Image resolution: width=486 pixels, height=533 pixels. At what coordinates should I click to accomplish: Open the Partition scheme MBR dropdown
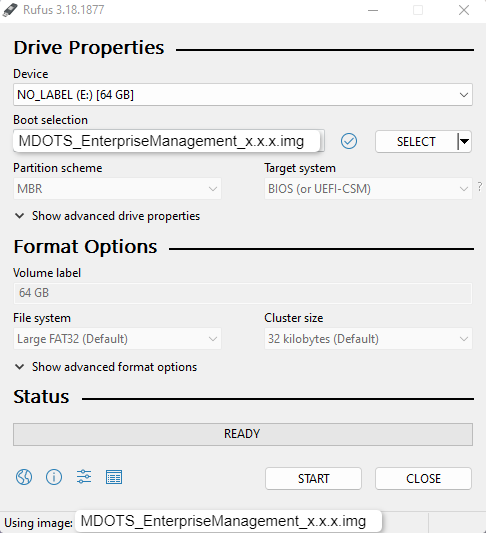117,189
